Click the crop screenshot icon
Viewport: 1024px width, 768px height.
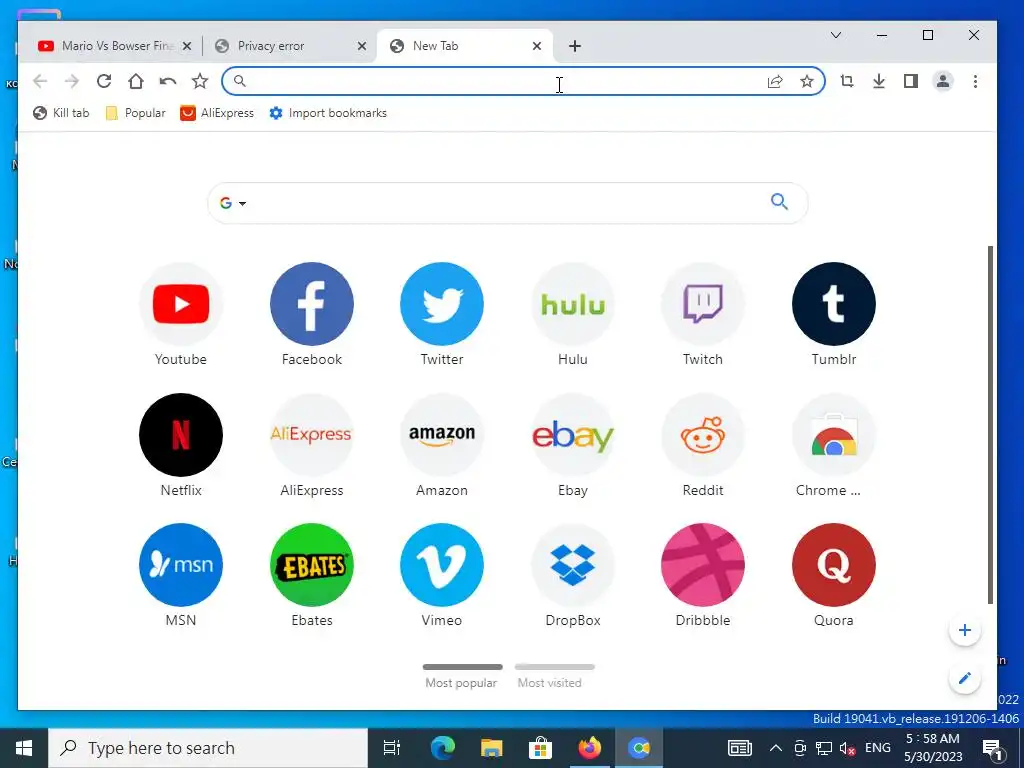847,81
